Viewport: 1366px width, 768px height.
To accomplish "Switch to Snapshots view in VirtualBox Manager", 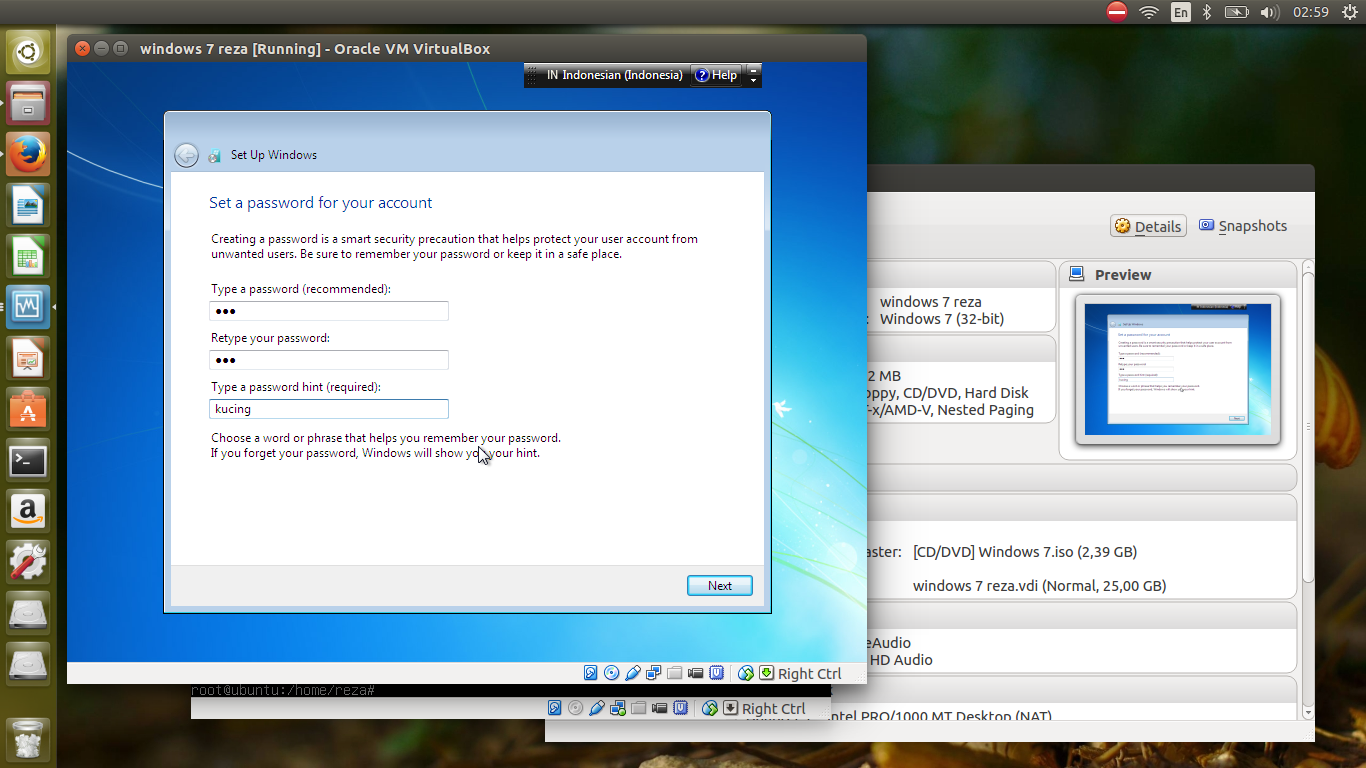I will (1243, 226).
